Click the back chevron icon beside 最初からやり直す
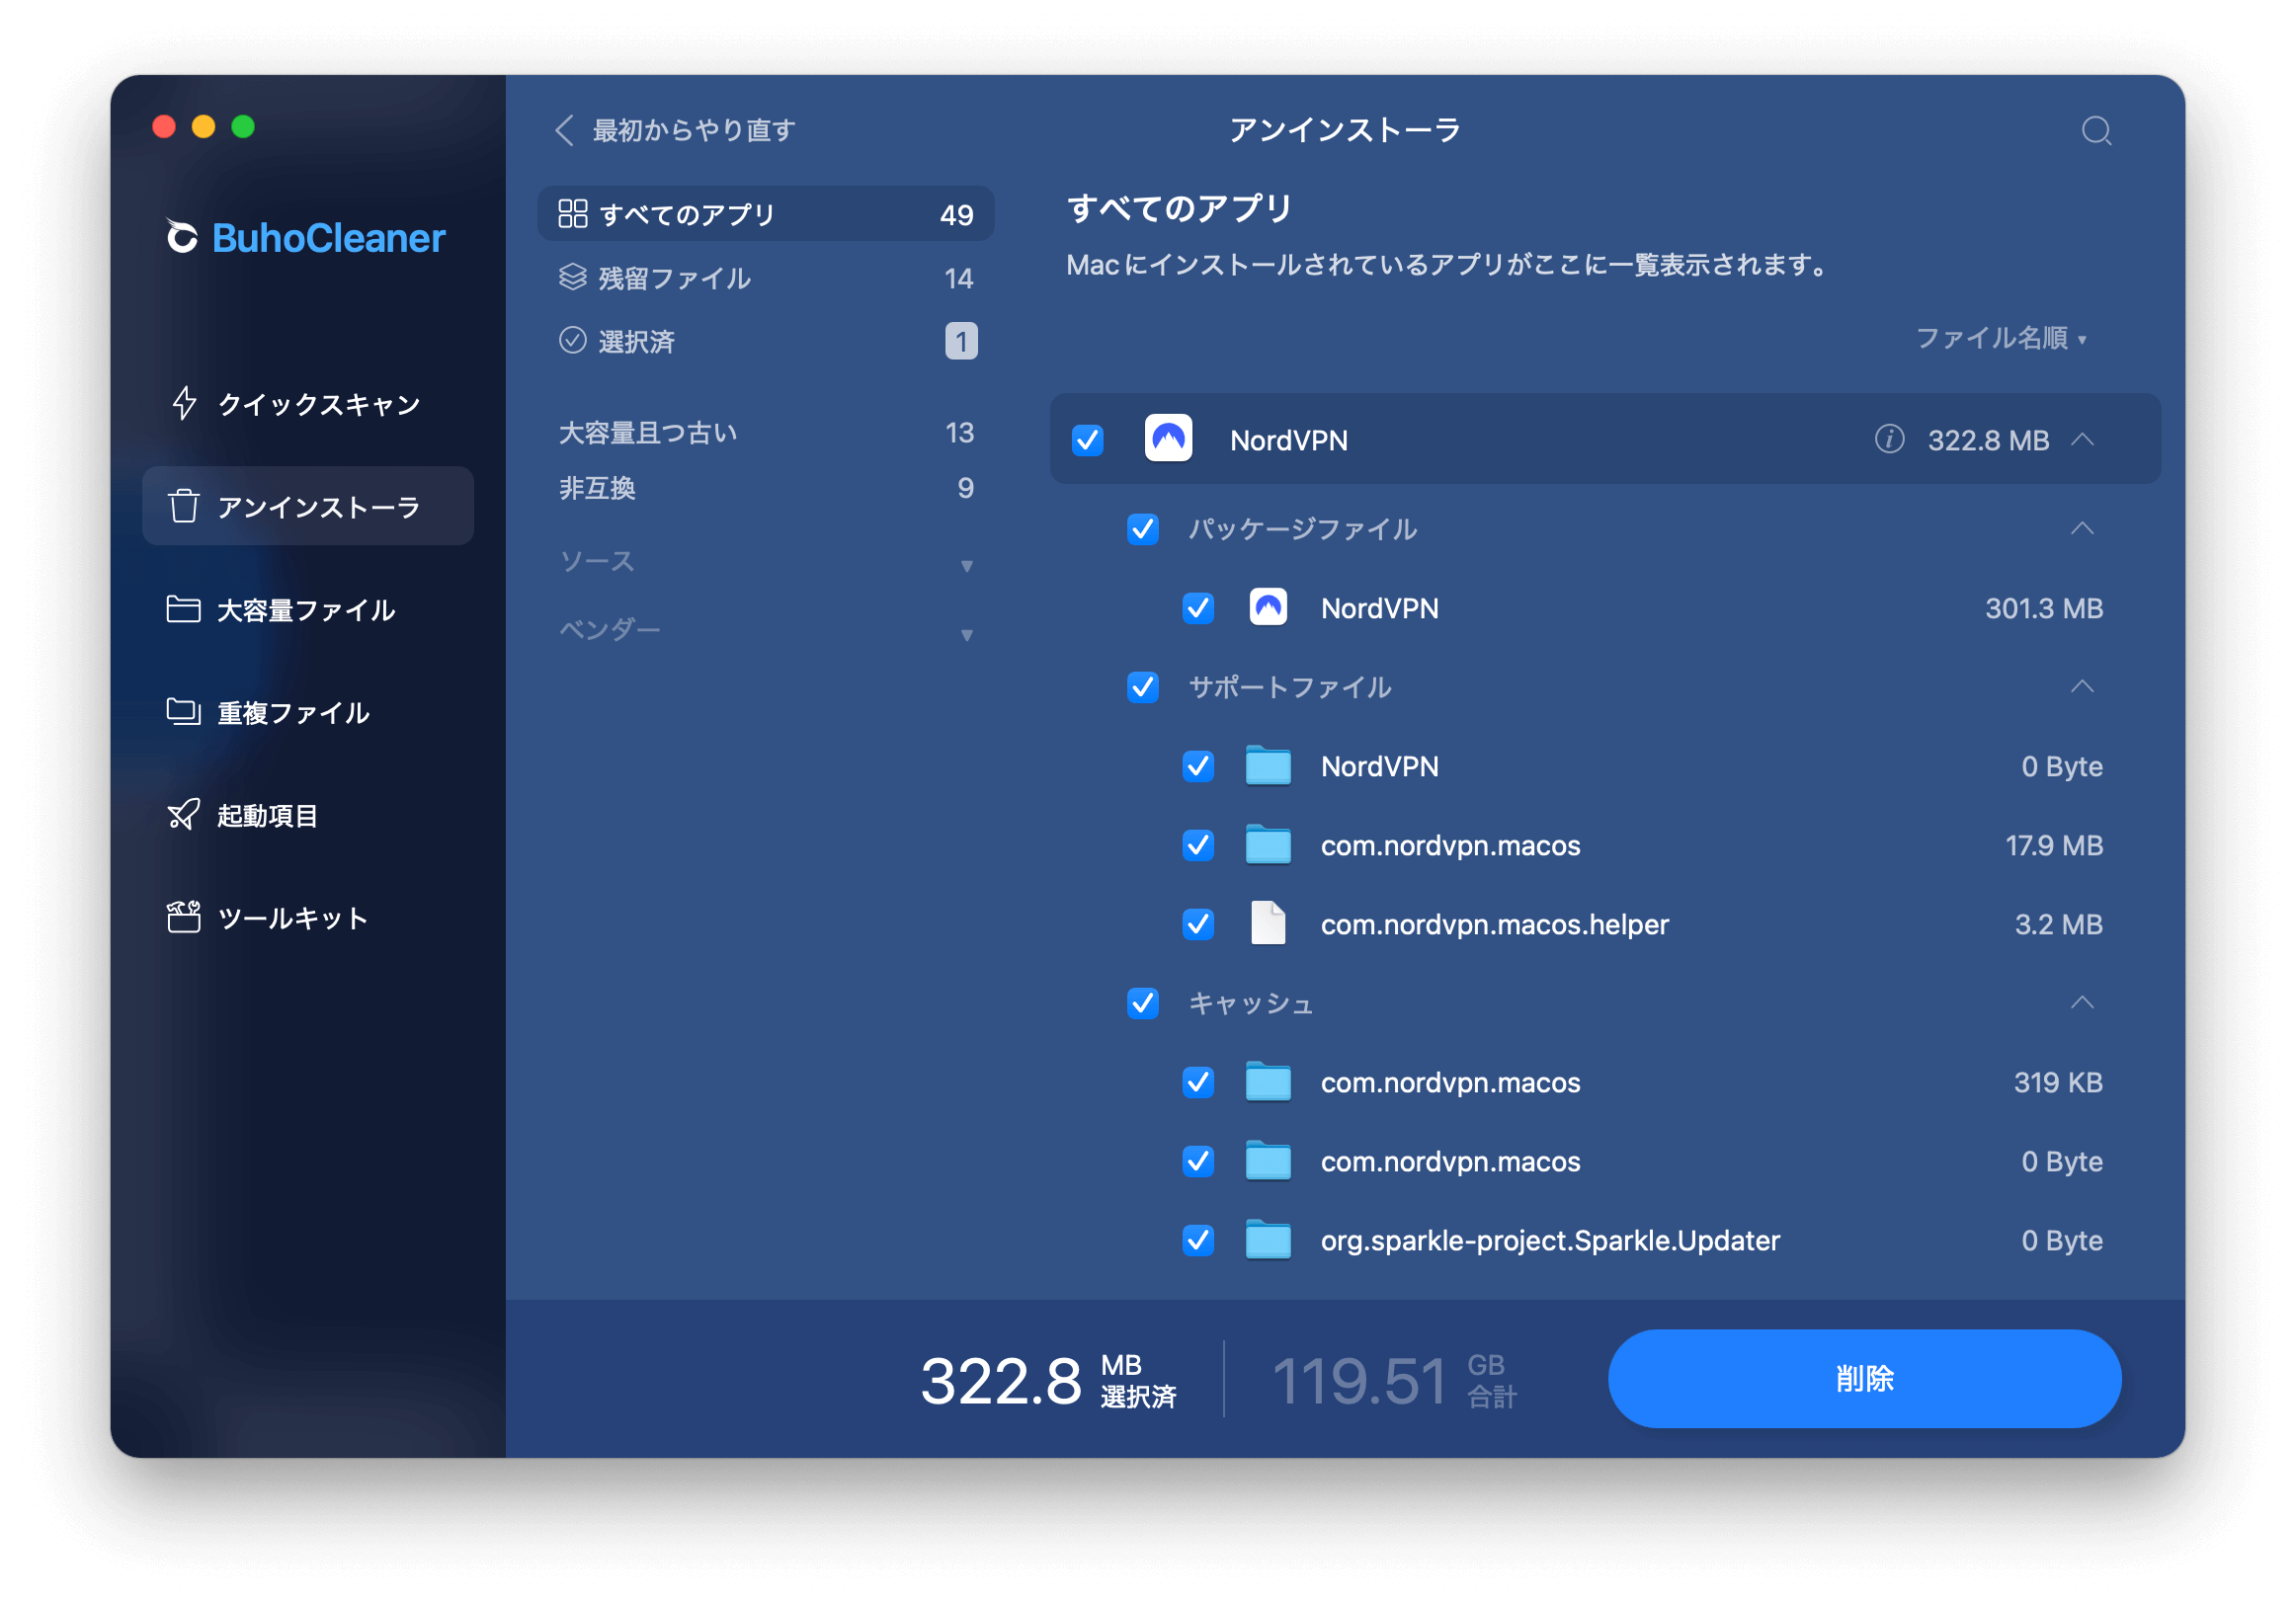 564,130
